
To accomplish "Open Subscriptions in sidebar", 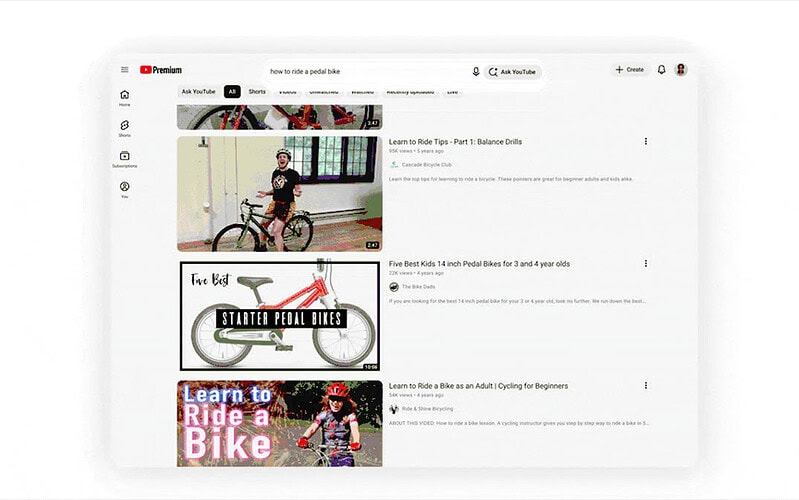I will point(124,159).
